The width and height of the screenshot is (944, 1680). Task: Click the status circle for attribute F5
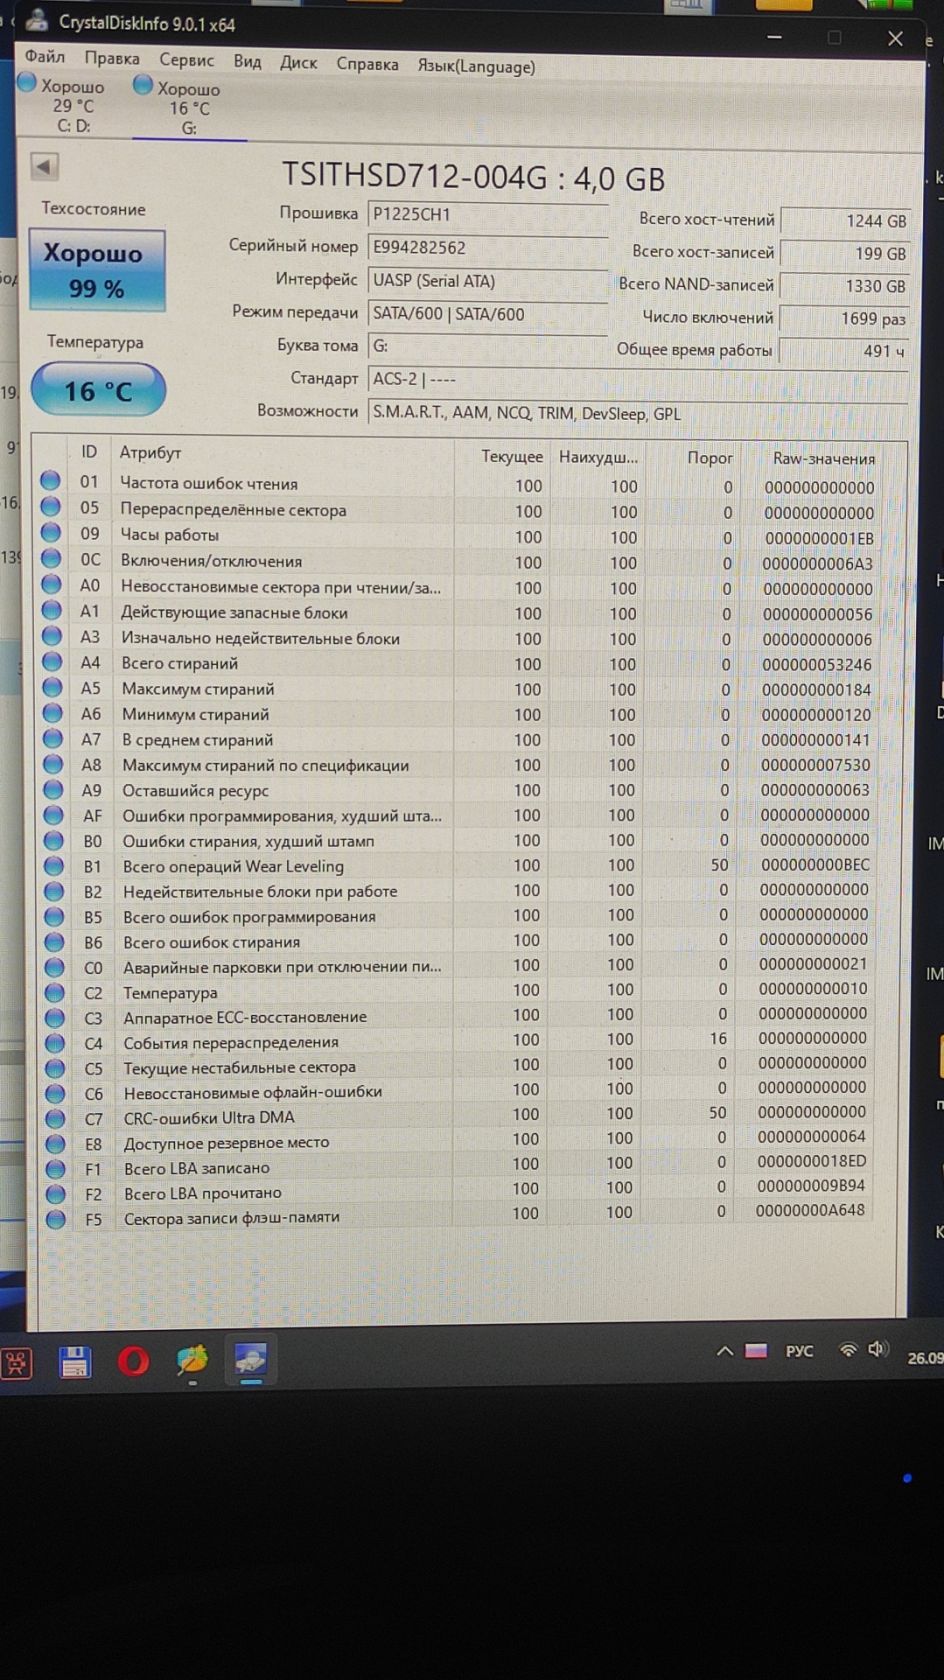pyautogui.click(x=56, y=1219)
